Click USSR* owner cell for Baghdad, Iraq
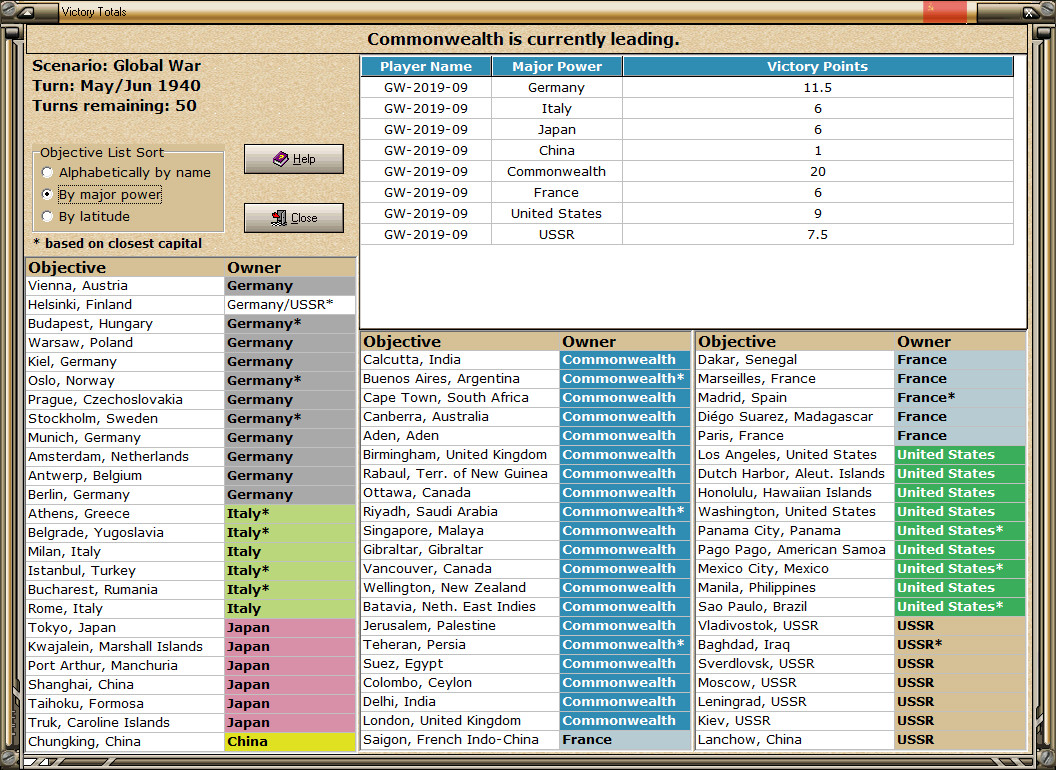The height and width of the screenshot is (770, 1056). [x=960, y=645]
